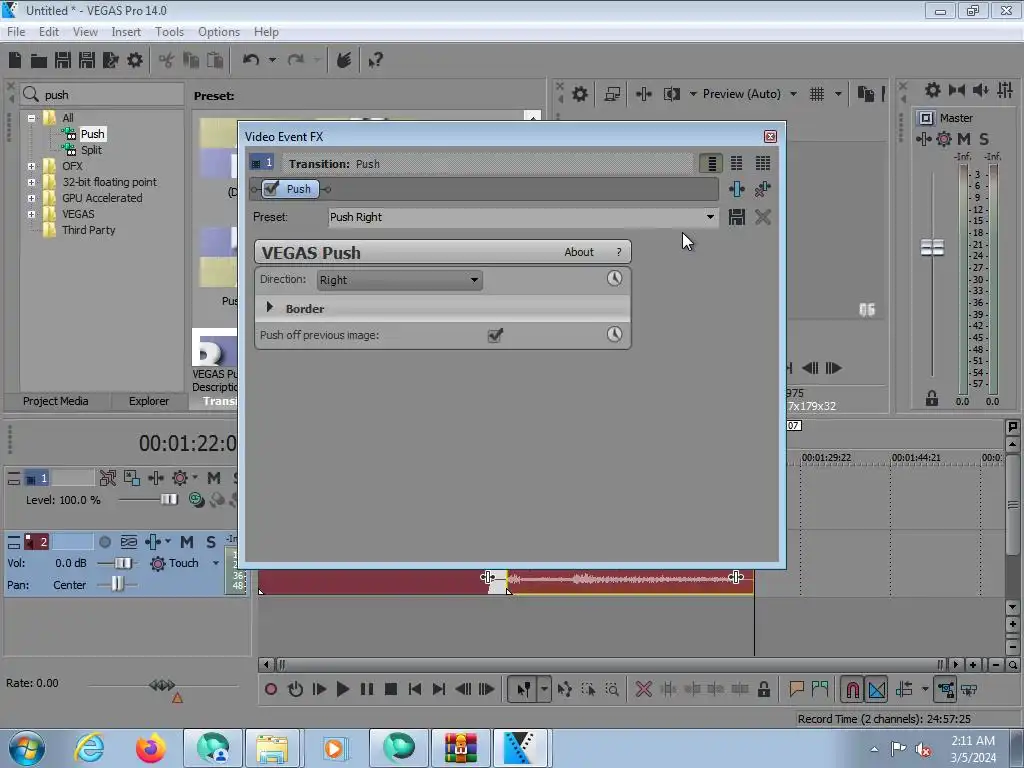Image resolution: width=1024 pixels, height=768 pixels.
Task: Click the Stop button in transport bar
Action: 391,689
